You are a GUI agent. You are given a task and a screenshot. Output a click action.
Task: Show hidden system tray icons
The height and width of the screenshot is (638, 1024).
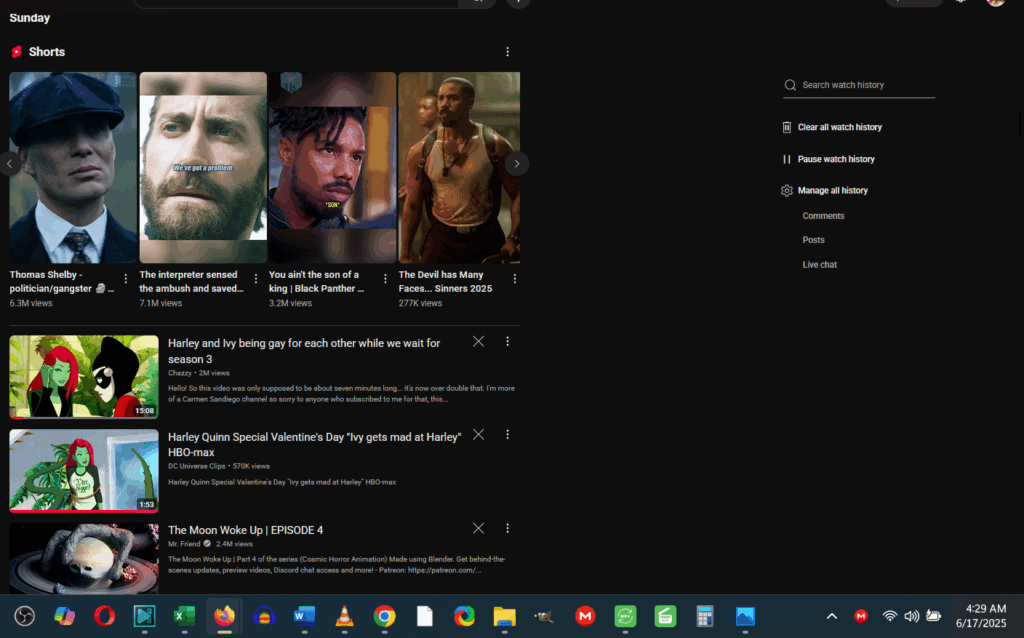pyautogui.click(x=832, y=616)
